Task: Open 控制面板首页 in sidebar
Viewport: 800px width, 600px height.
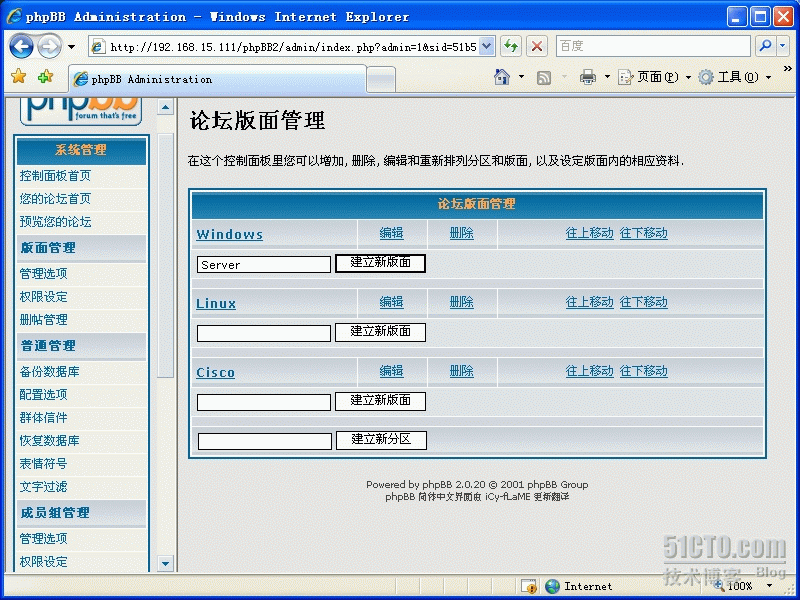Action: tap(55, 176)
